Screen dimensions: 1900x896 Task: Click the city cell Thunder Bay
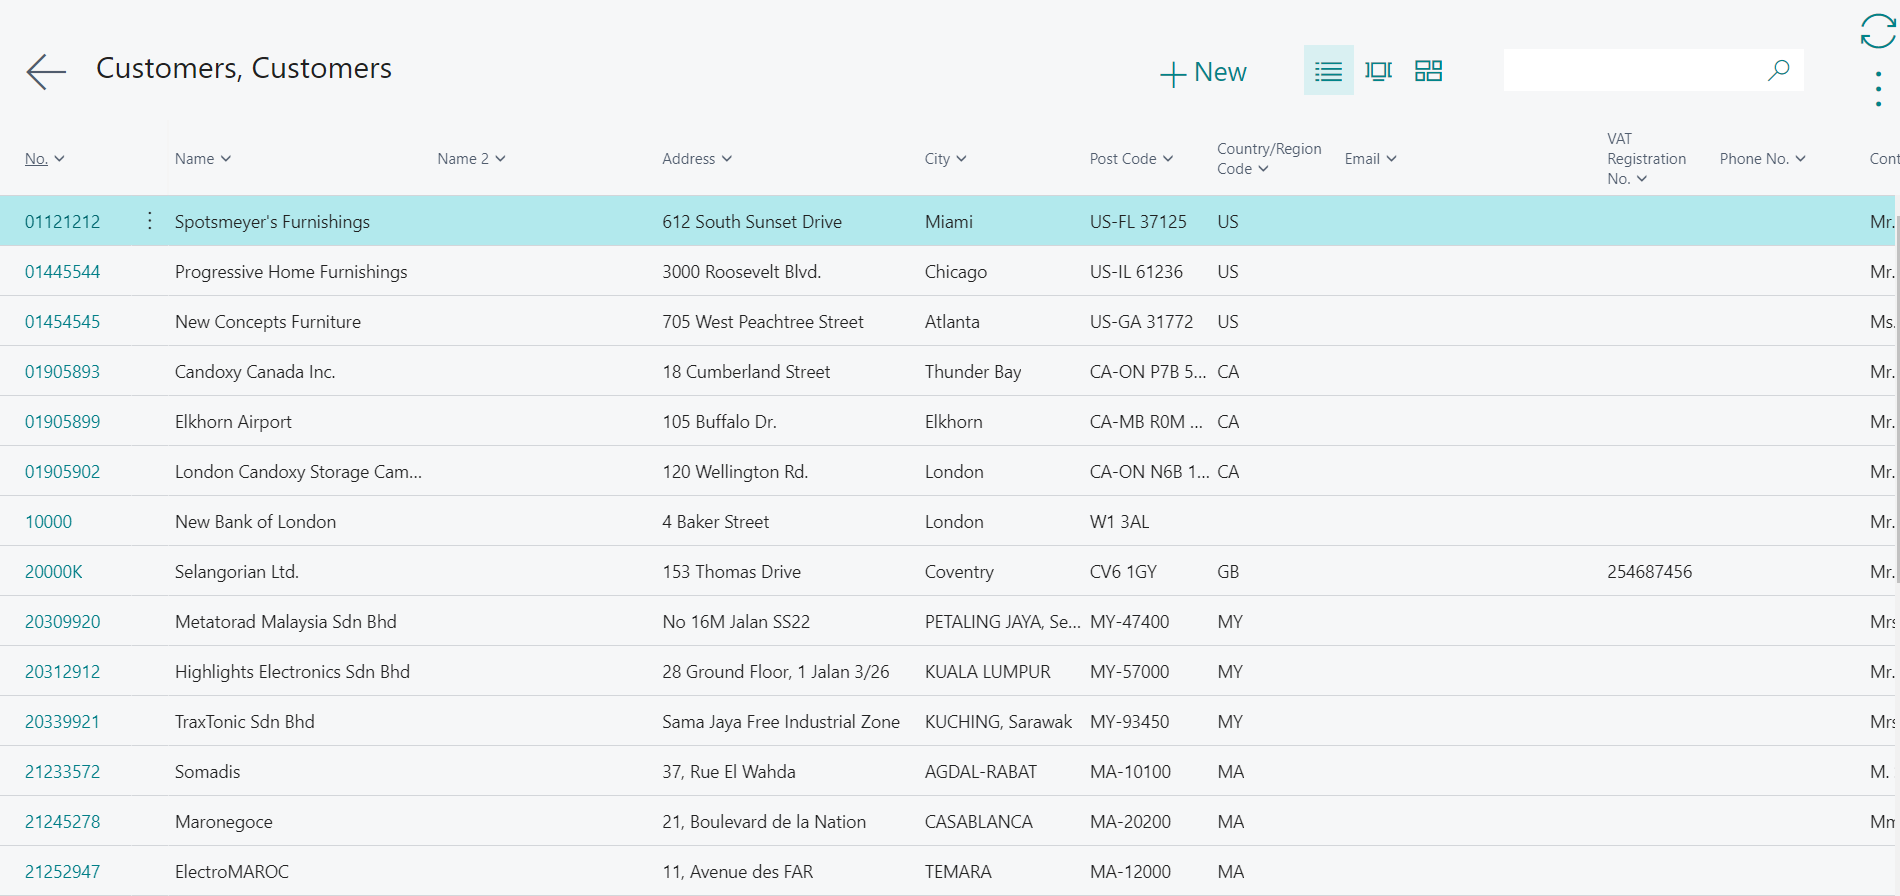pyautogui.click(x=973, y=372)
